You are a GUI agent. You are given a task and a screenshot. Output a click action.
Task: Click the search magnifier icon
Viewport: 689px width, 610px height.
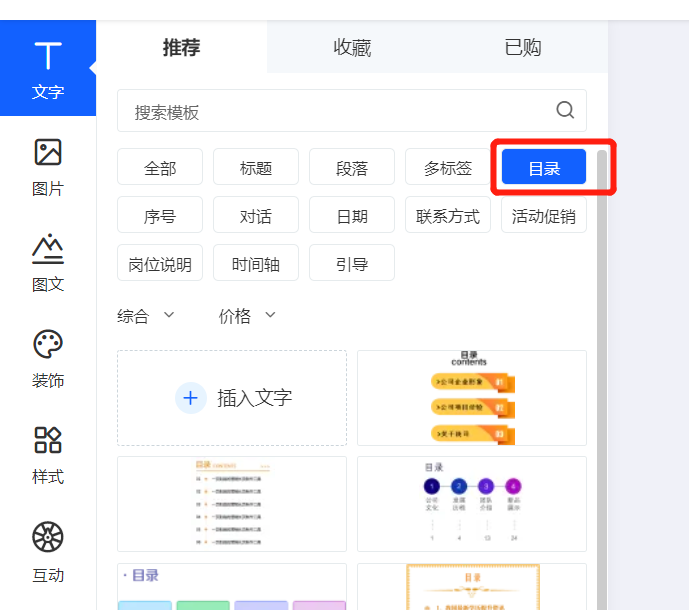(565, 111)
